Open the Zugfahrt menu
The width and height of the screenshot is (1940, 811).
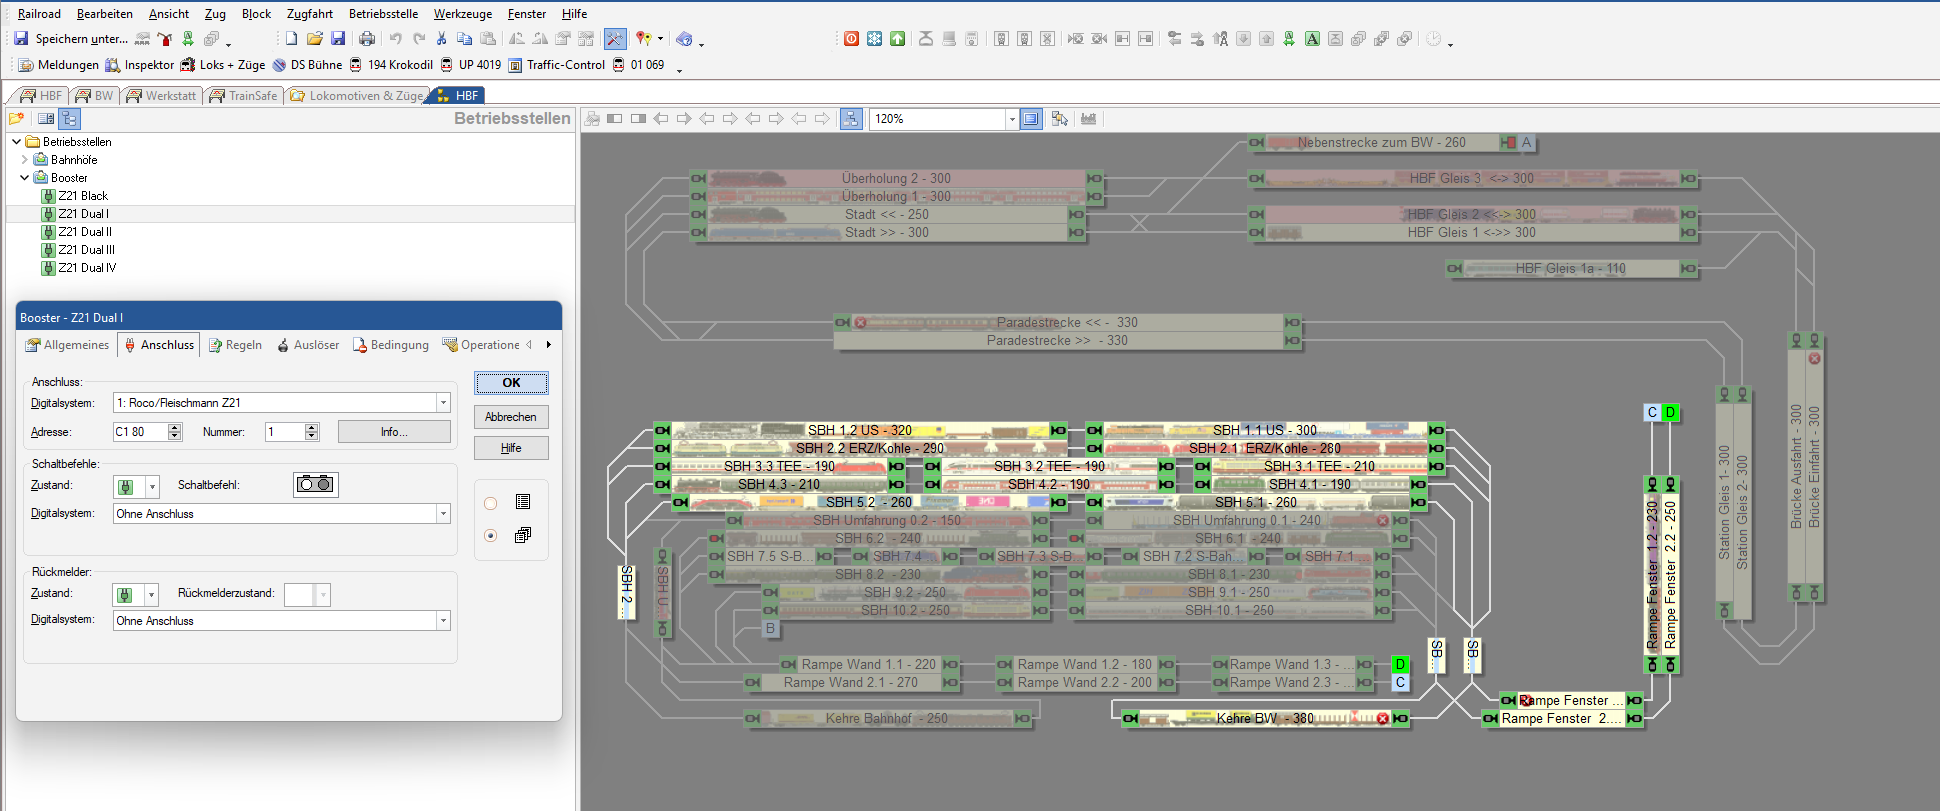pos(309,14)
